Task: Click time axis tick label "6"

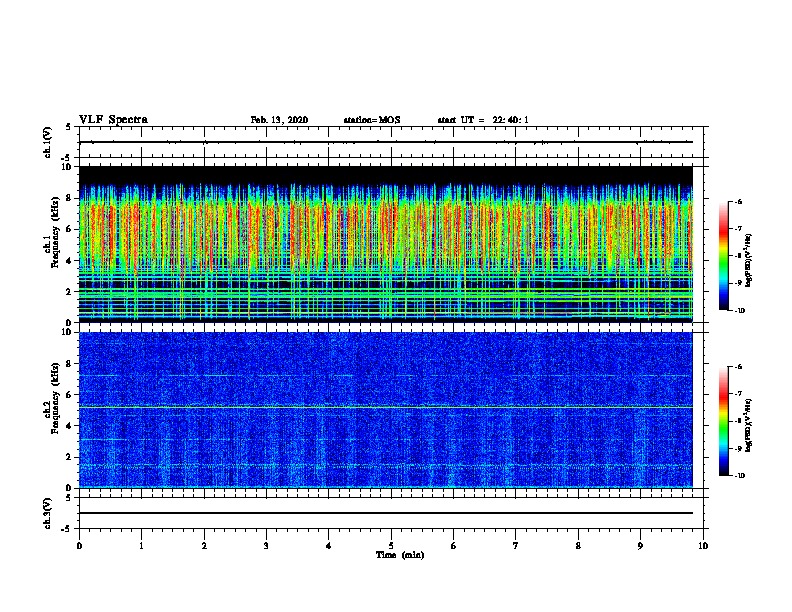Action: click(454, 546)
